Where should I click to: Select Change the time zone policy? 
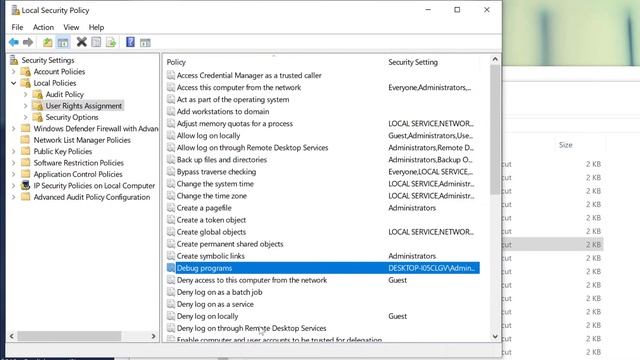(x=211, y=196)
